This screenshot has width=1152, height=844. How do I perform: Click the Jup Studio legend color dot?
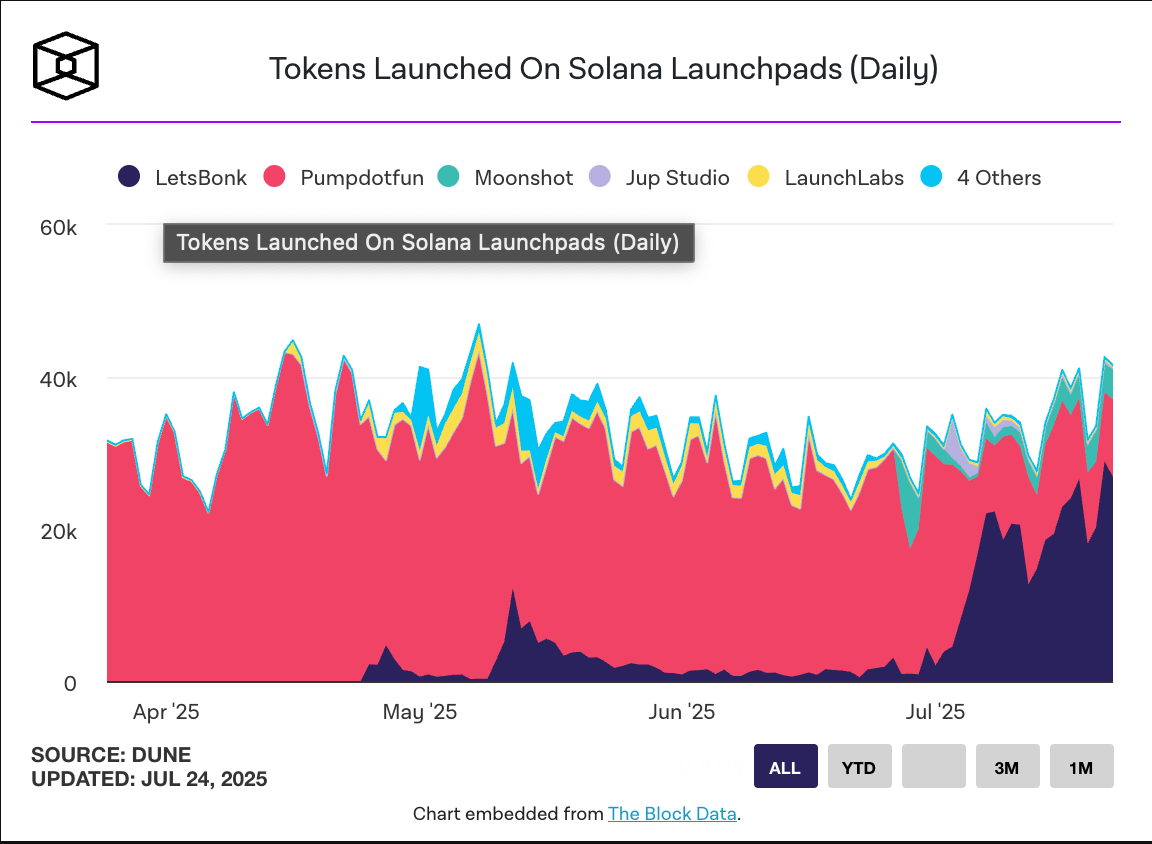600,177
